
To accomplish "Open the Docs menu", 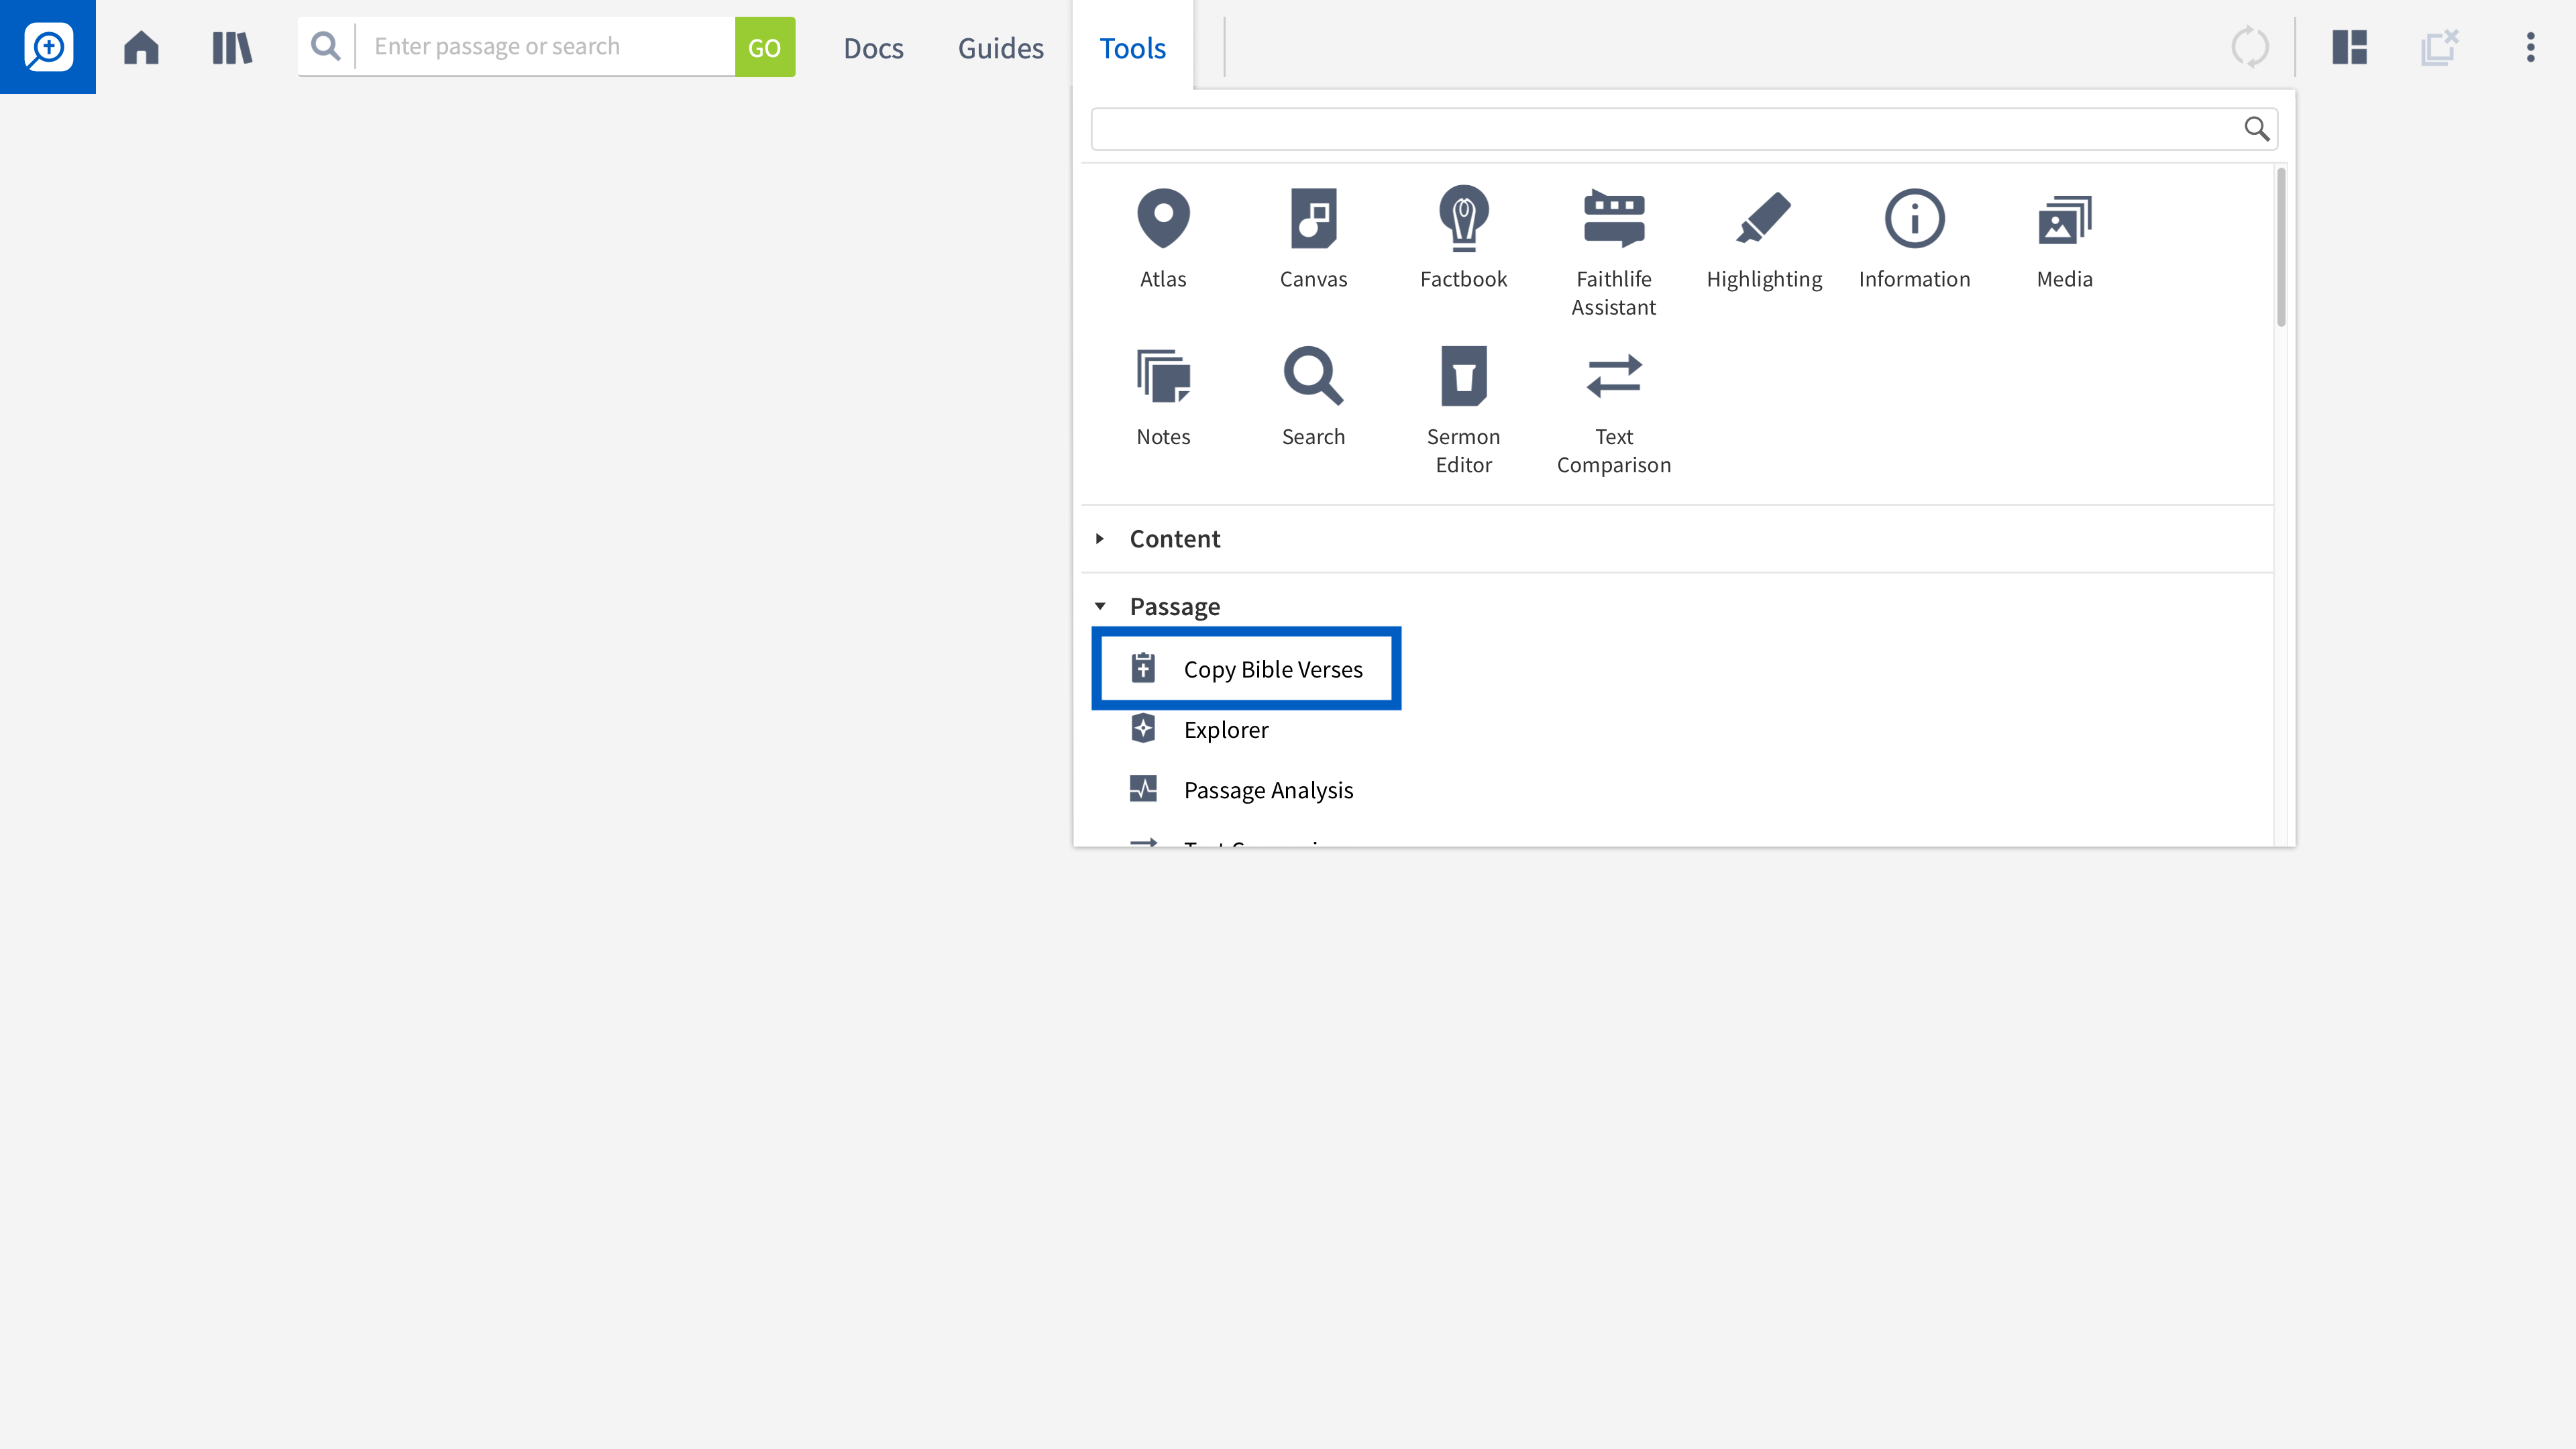I will tap(873, 47).
